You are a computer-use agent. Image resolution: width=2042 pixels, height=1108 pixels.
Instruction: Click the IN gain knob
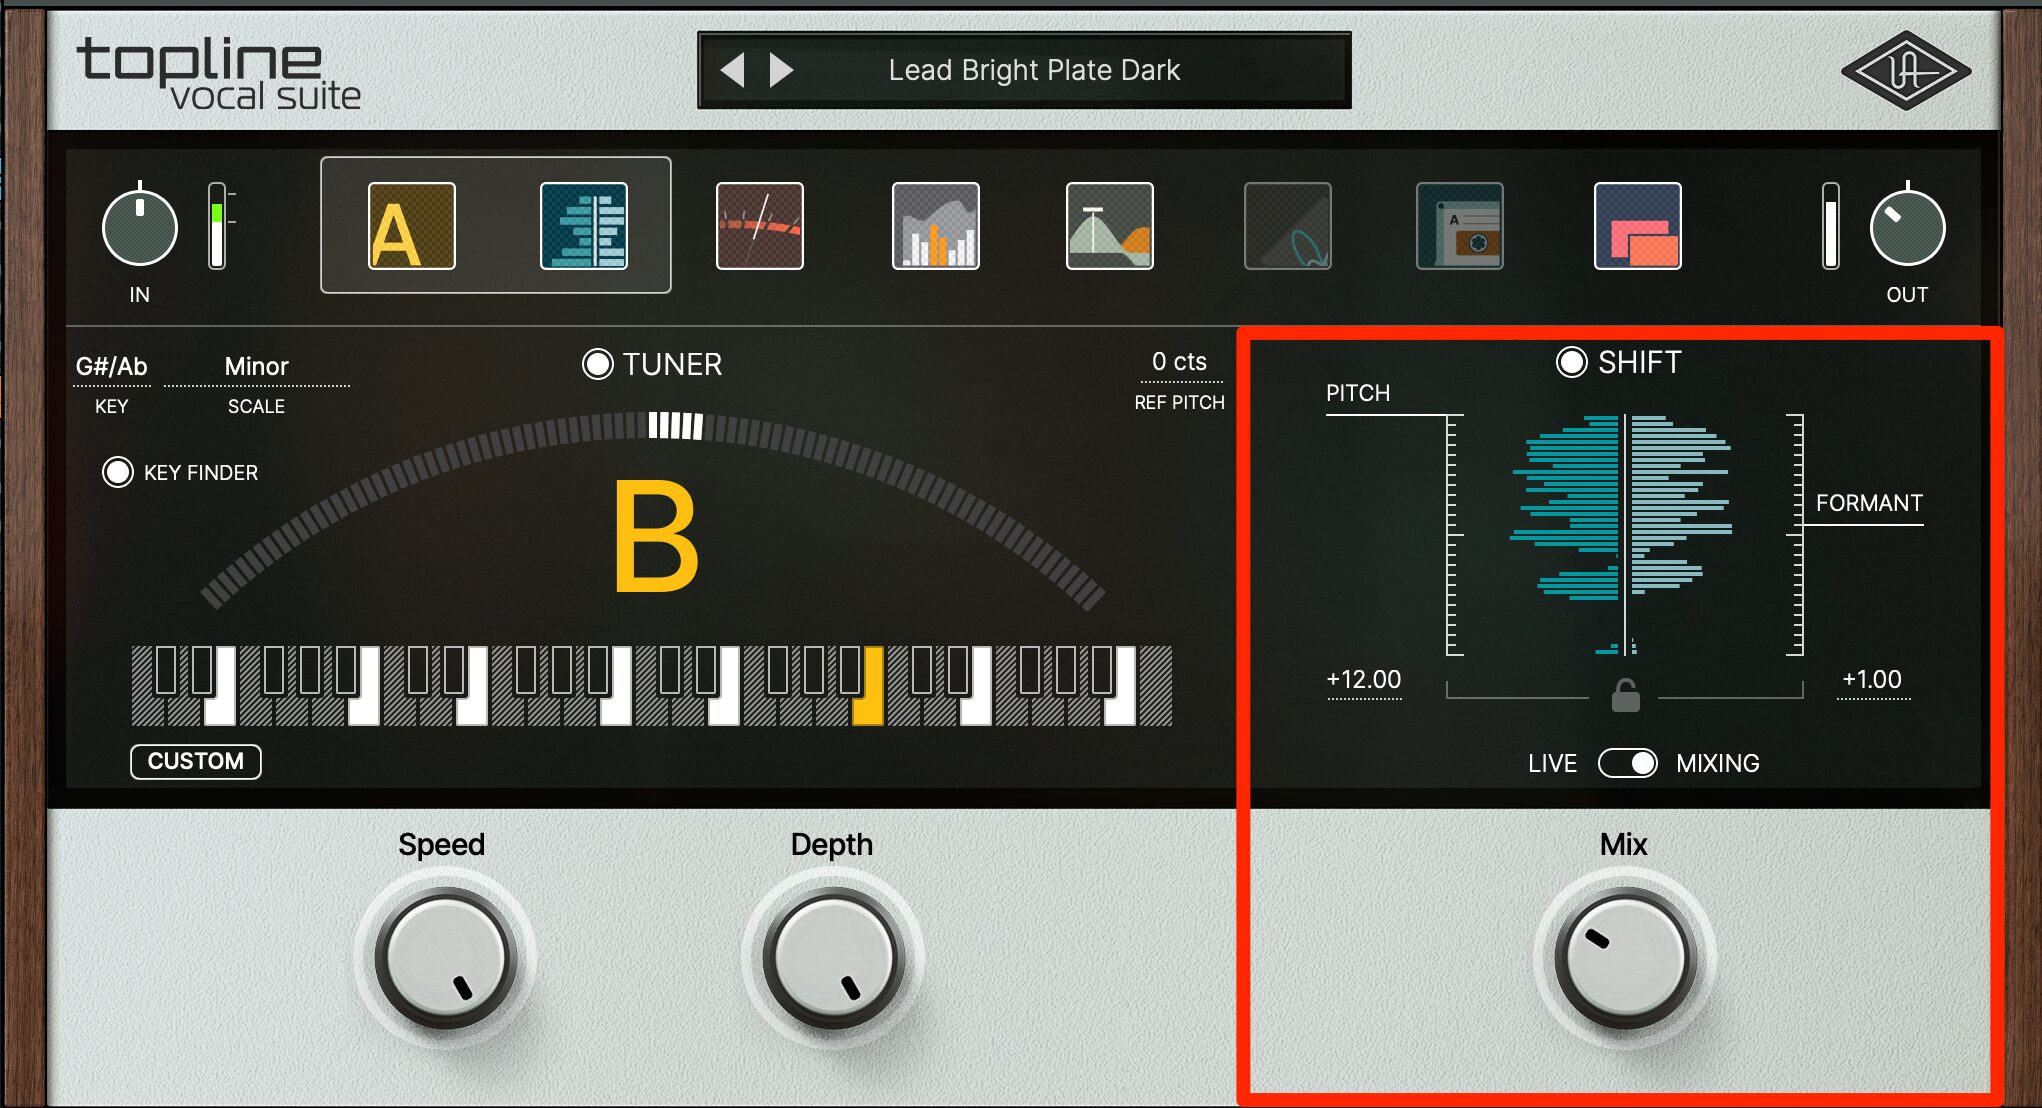pyautogui.click(x=140, y=228)
